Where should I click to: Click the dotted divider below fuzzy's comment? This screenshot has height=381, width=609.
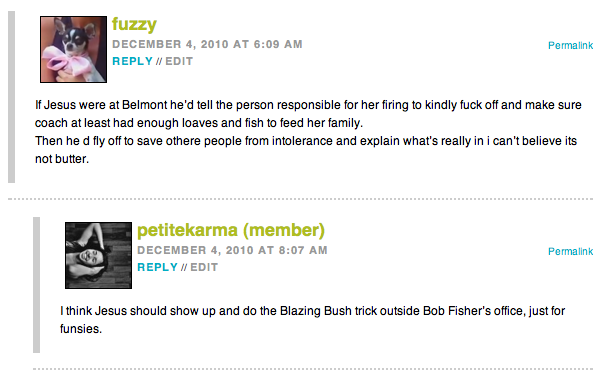click(300, 199)
